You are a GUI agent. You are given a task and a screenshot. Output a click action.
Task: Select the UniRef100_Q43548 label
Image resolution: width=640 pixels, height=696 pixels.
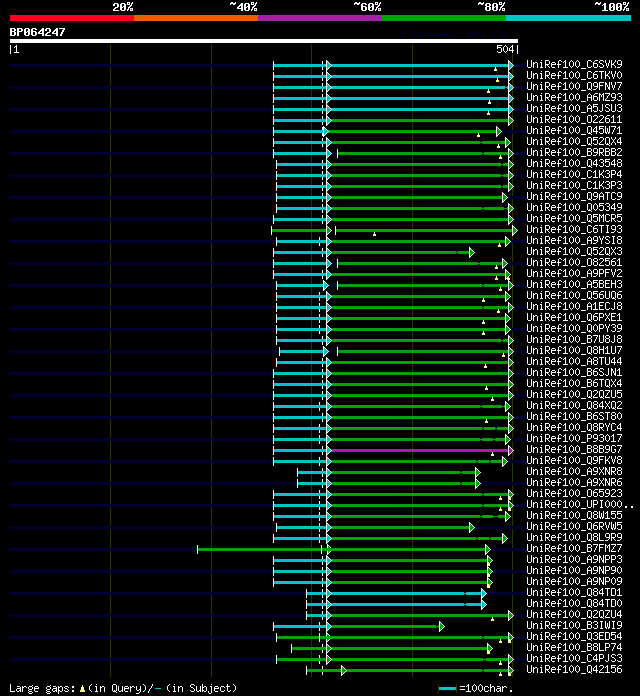pyautogui.click(x=574, y=163)
